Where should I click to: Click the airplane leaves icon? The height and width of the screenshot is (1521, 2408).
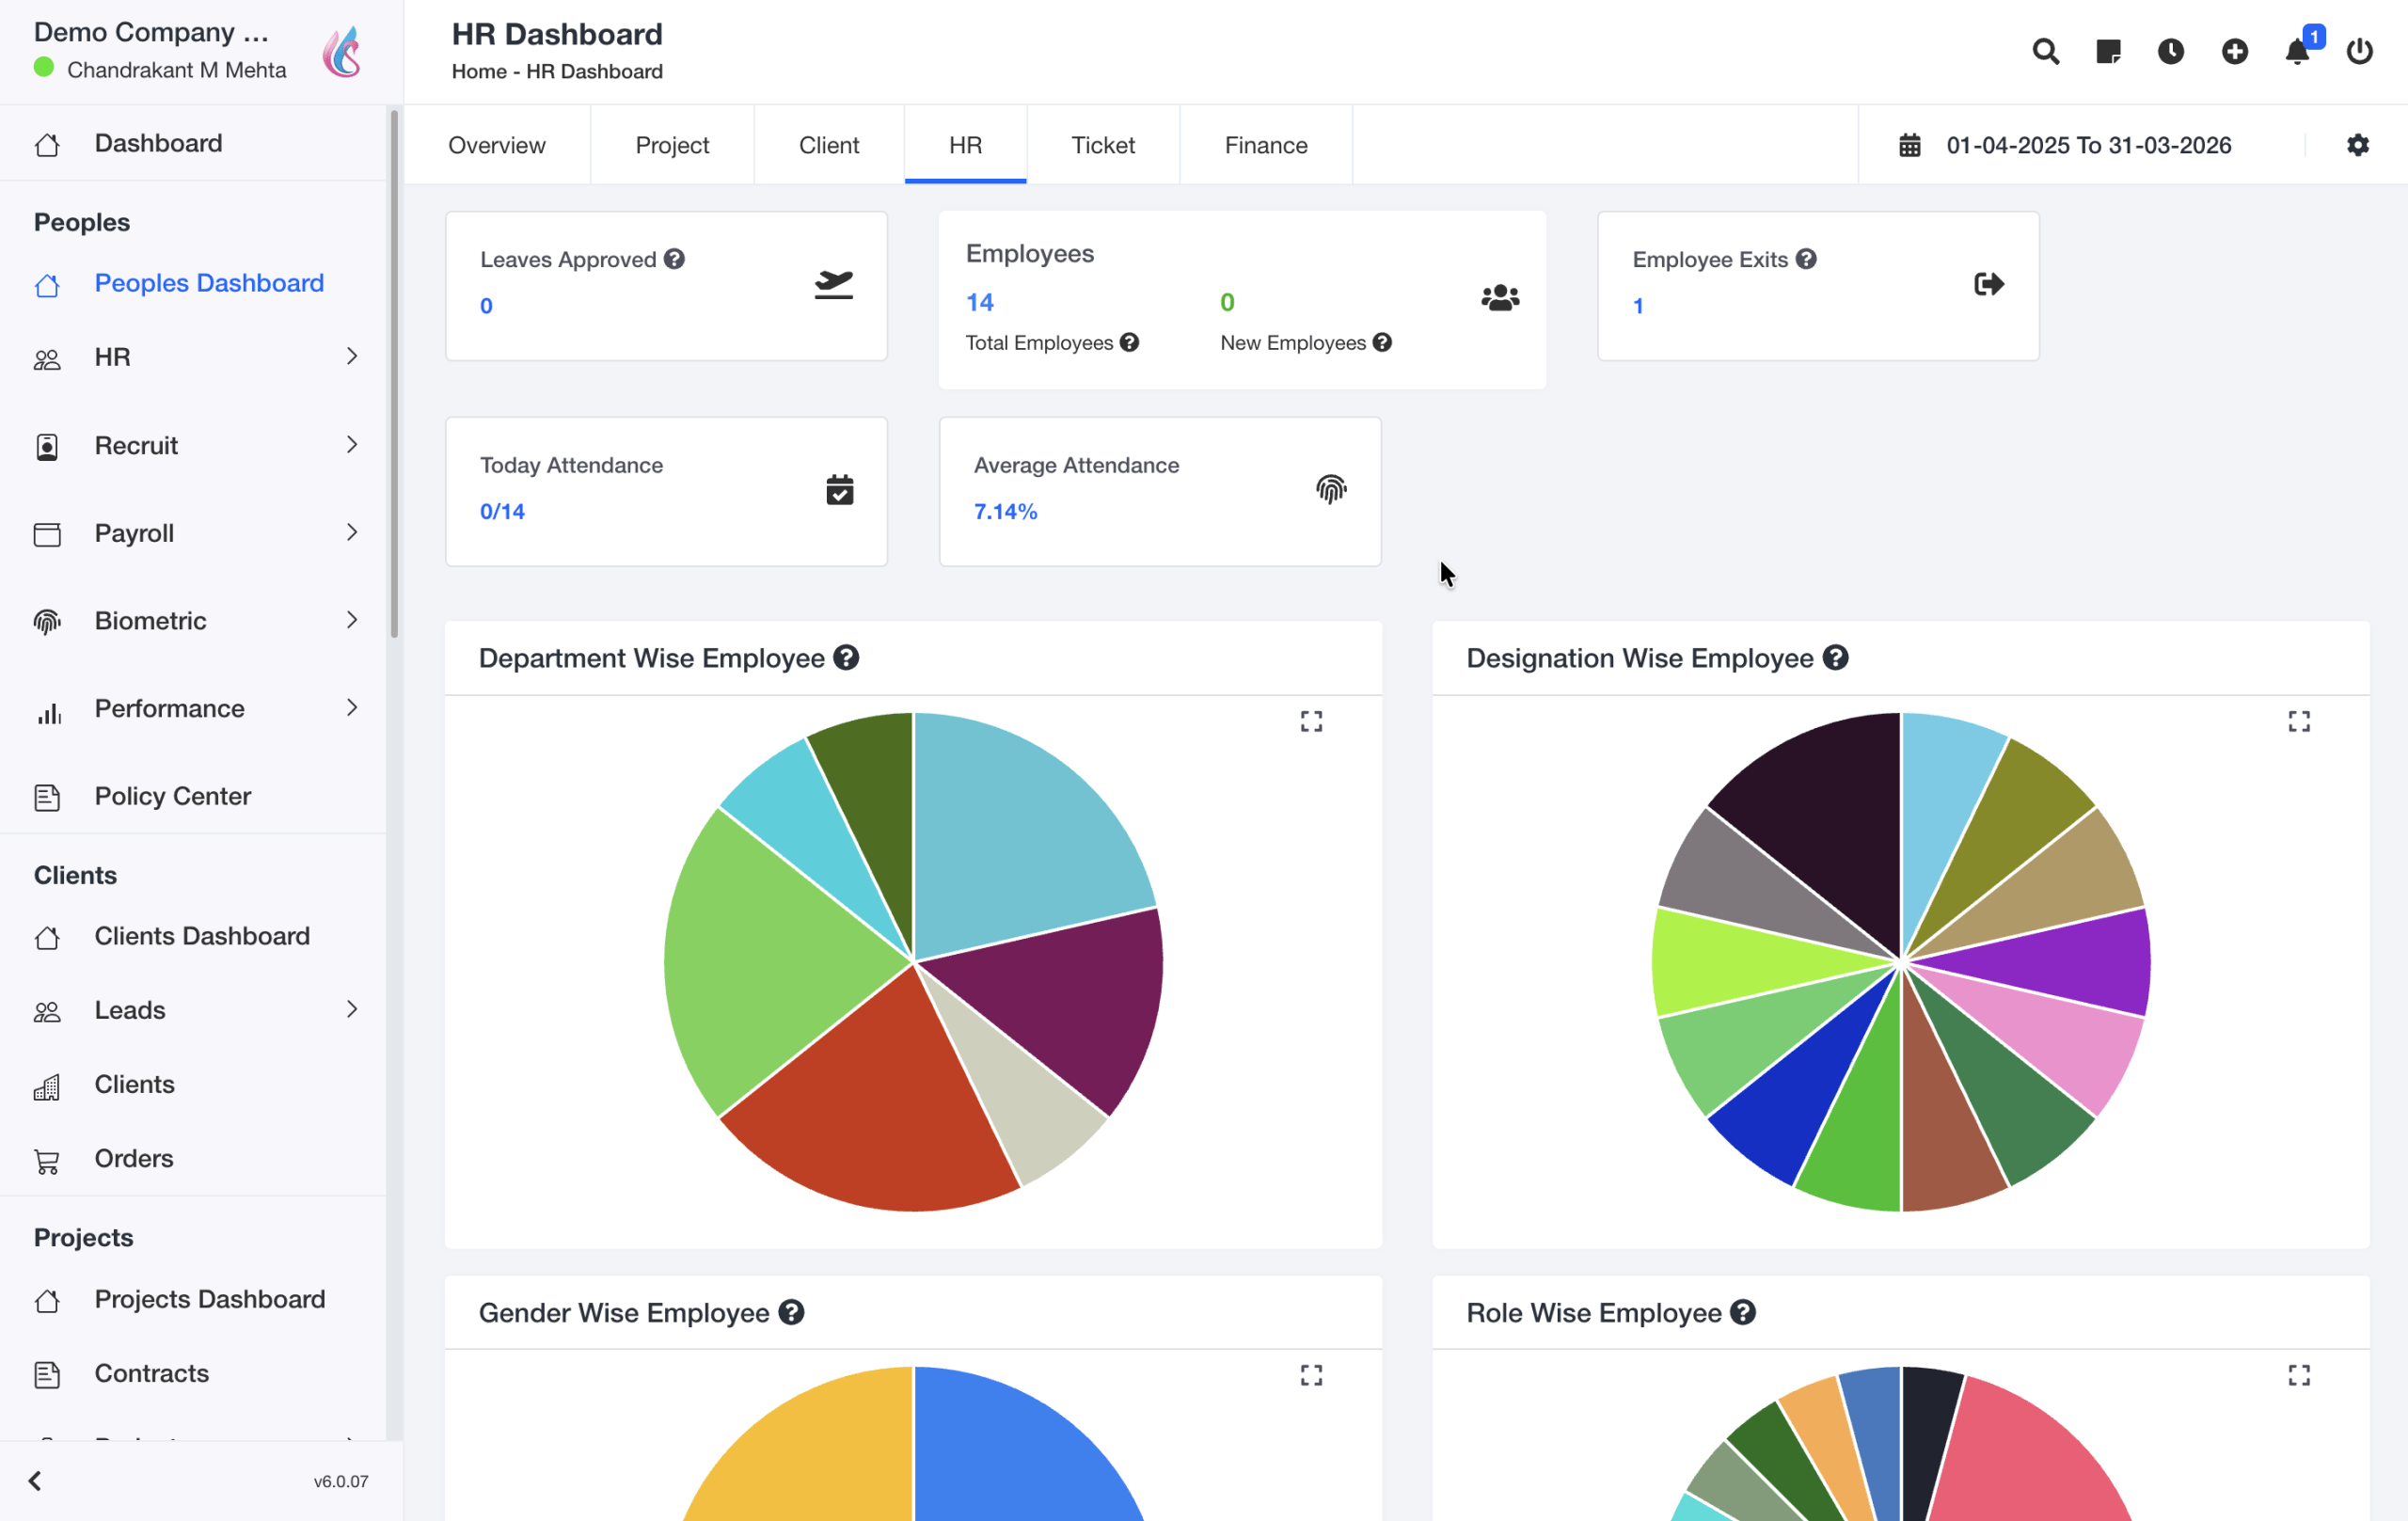click(x=833, y=285)
